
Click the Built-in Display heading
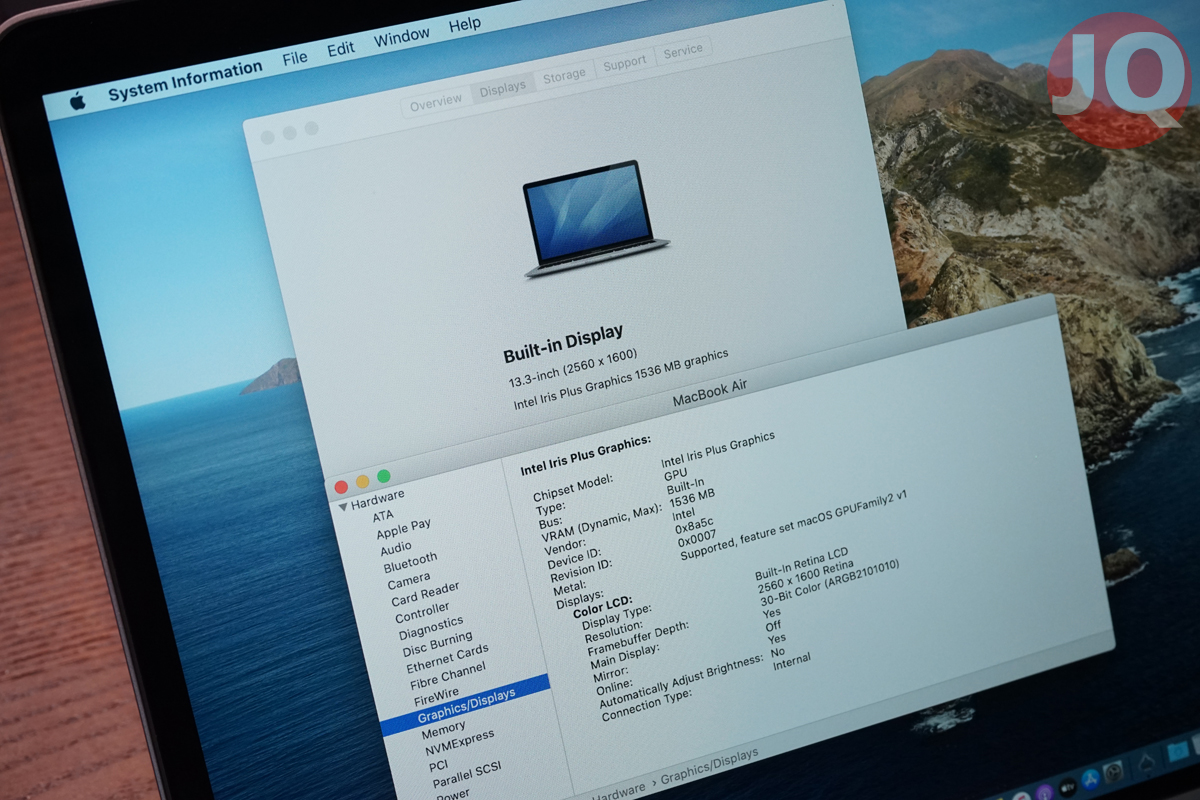[x=562, y=343]
